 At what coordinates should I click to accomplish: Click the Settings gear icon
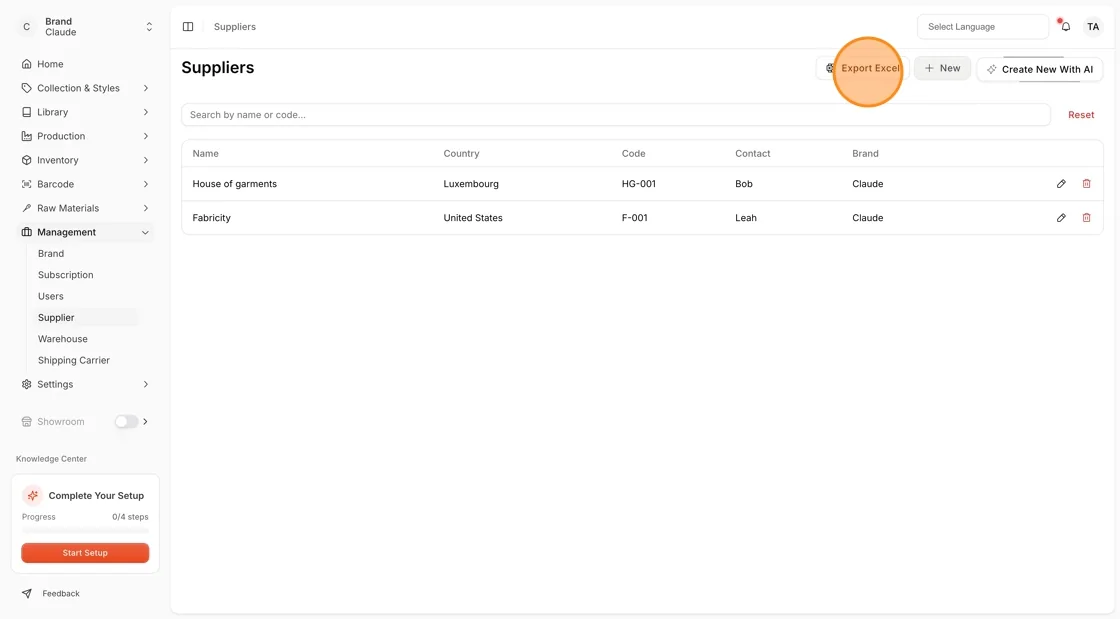[x=26, y=384]
